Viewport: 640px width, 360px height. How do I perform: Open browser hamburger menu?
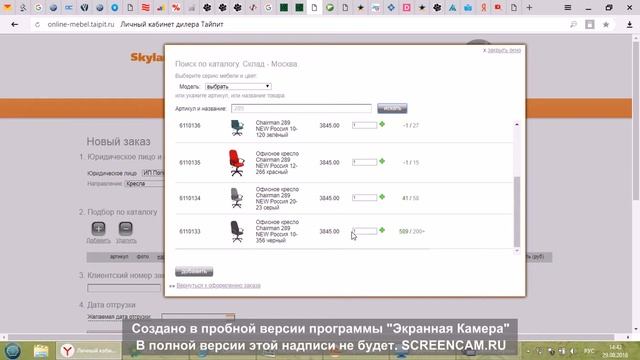(568, 7)
